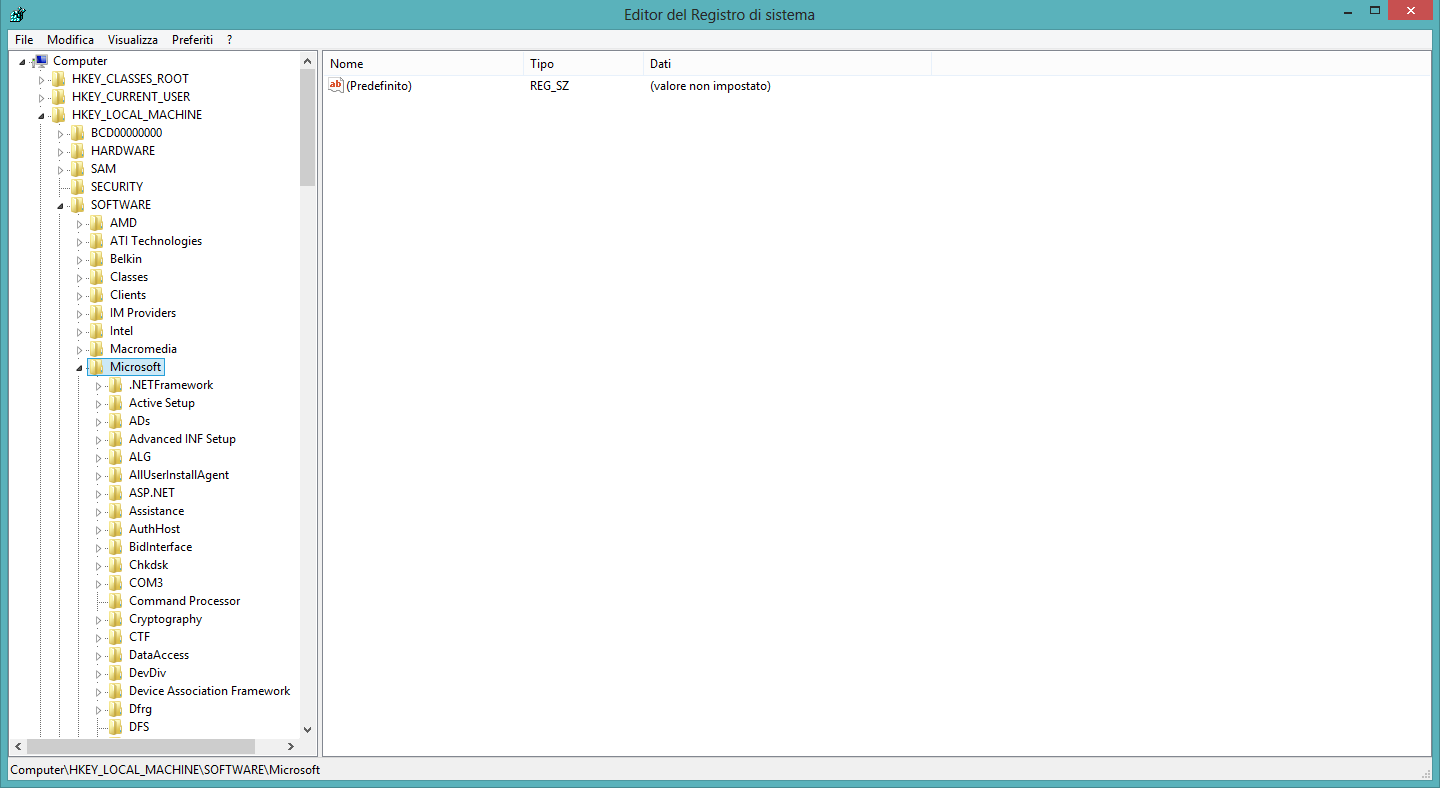Viewport: 1440px width, 788px height.
Task: Click the Belkin folder icon
Action: (x=97, y=259)
